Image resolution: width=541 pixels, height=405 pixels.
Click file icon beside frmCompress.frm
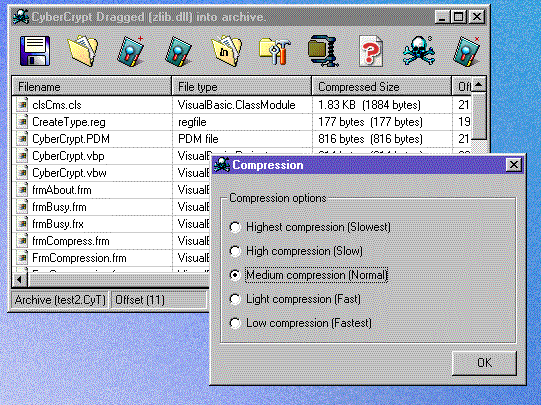coord(22,241)
